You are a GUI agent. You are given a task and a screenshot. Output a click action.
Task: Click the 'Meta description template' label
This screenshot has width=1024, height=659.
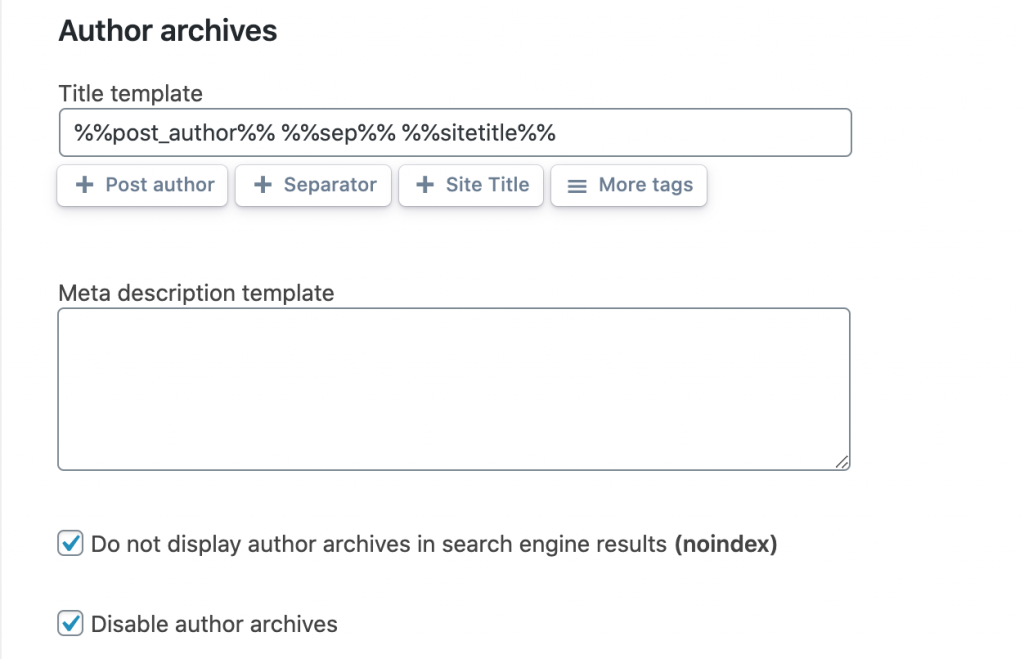pyautogui.click(x=196, y=293)
